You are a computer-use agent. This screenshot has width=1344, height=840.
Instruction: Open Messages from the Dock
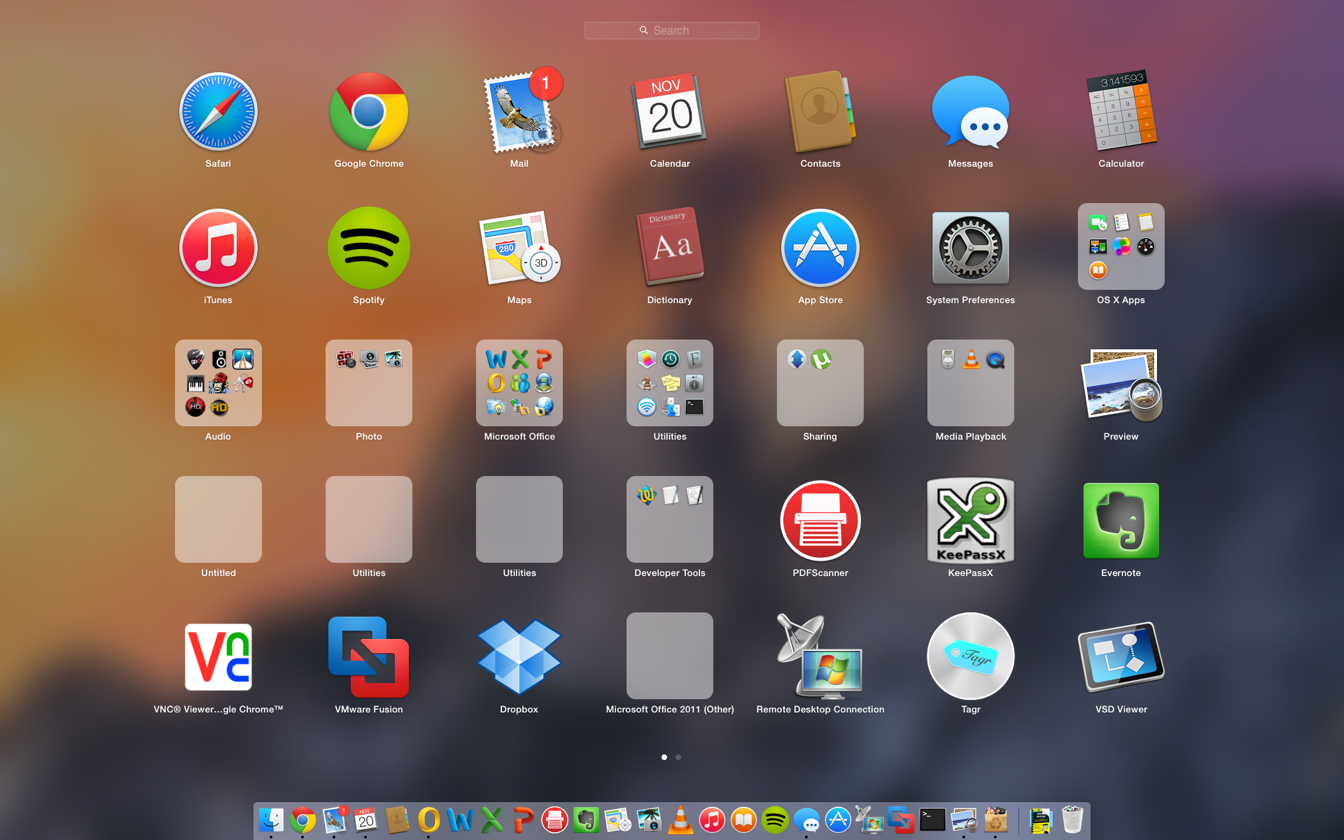(x=807, y=820)
